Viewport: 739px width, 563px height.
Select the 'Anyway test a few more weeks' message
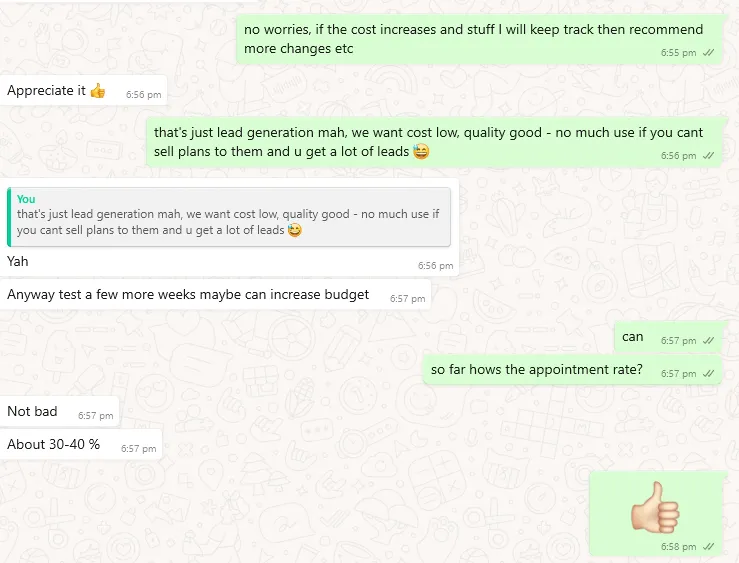[215, 295]
